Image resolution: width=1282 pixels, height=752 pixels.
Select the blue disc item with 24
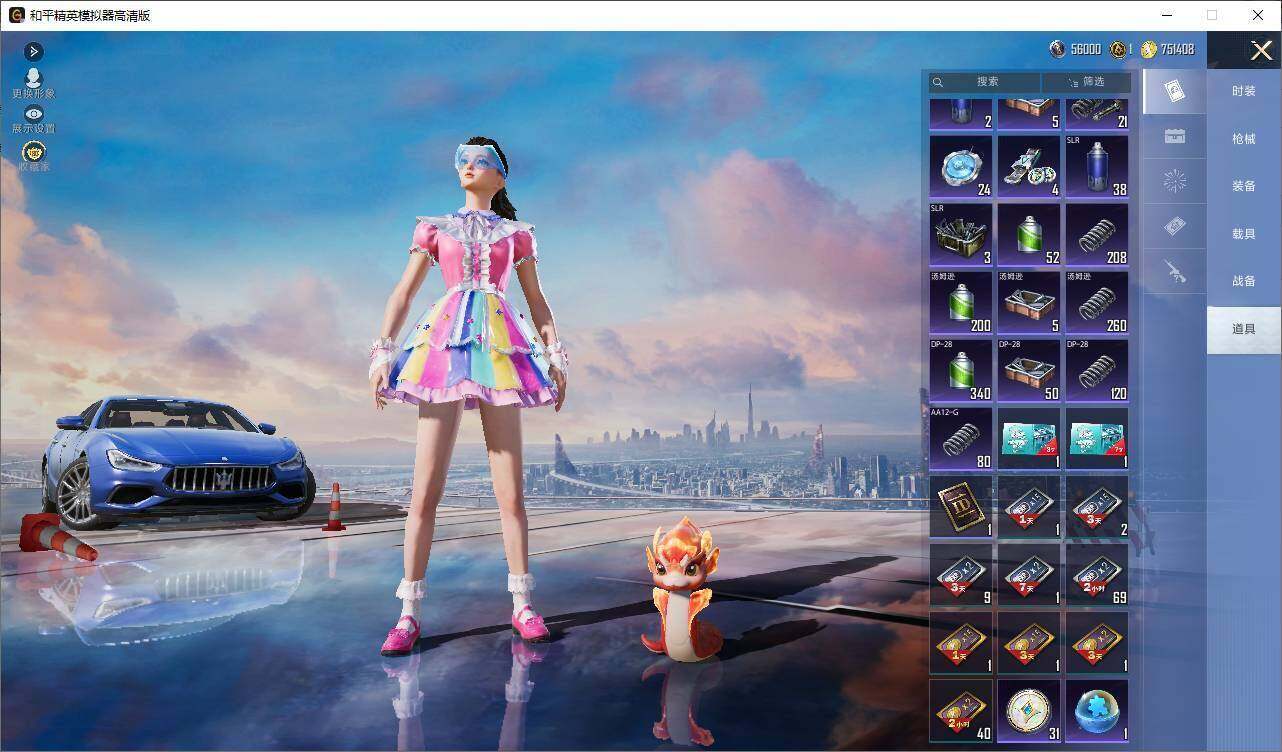(x=961, y=166)
